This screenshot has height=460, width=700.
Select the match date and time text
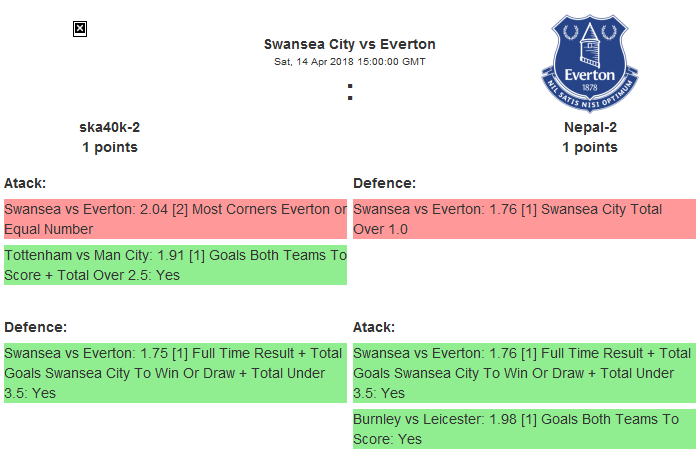click(349, 61)
